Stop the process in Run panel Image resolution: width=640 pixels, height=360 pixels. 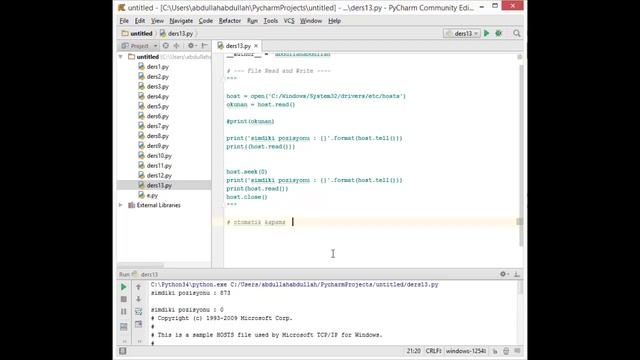[124, 299]
